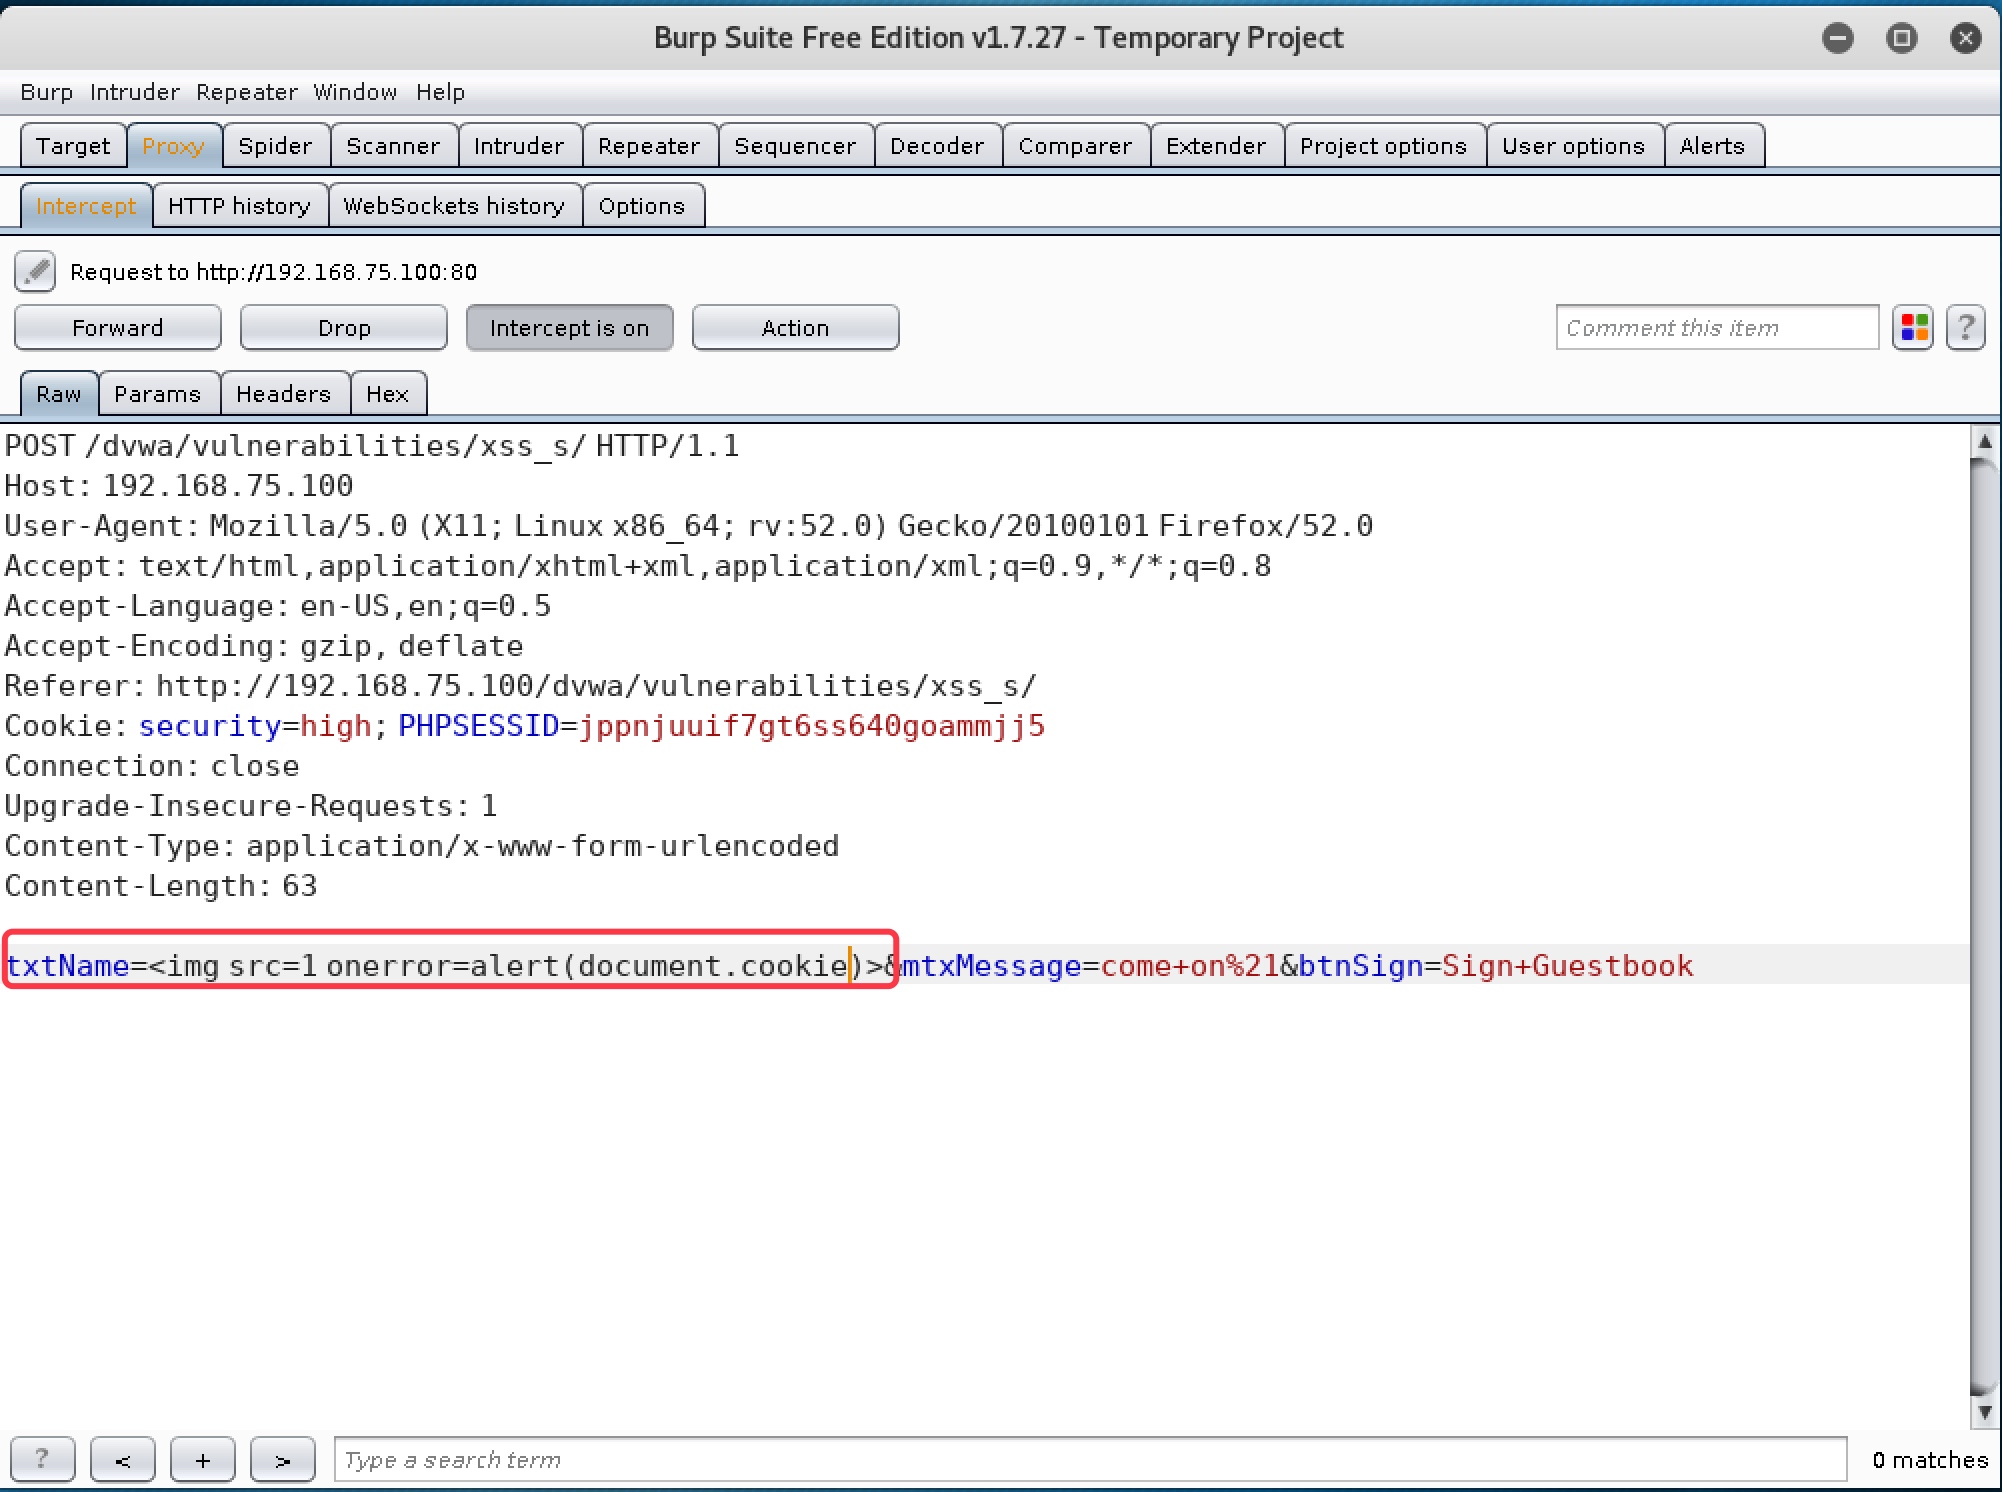
Task: Switch to the Extender tab
Action: (x=1216, y=146)
